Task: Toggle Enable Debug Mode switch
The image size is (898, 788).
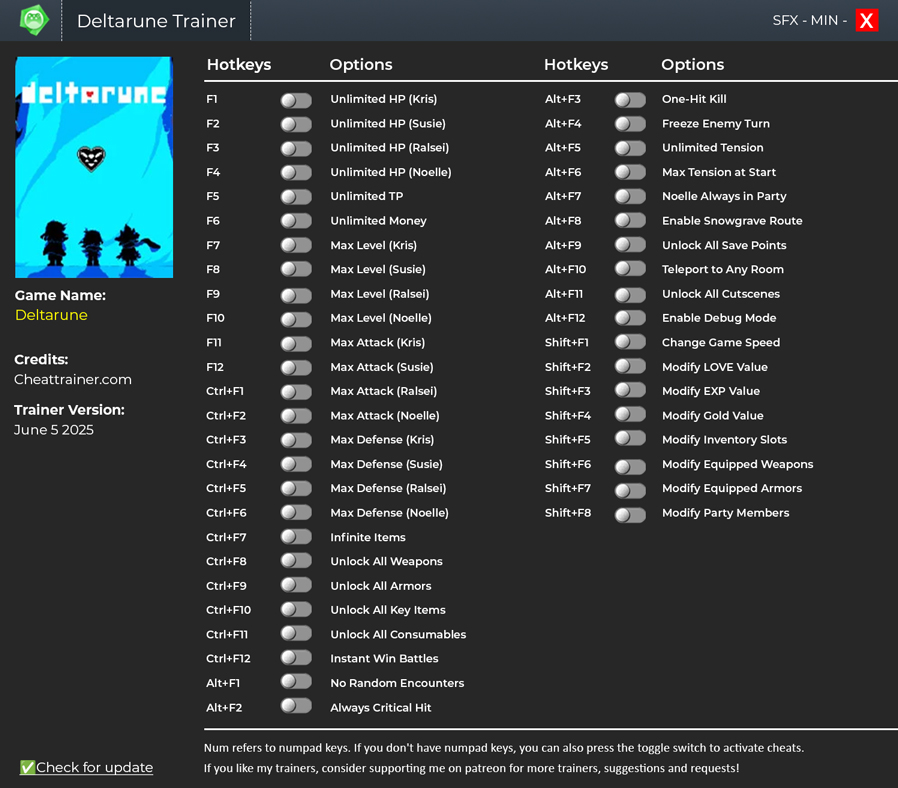Action: (630, 318)
